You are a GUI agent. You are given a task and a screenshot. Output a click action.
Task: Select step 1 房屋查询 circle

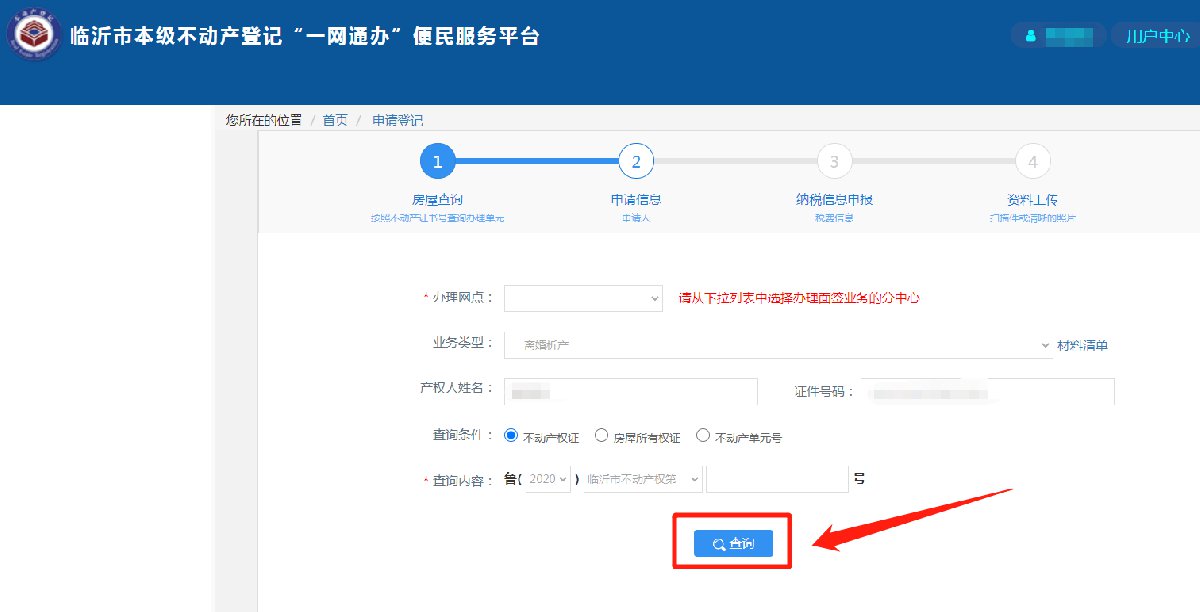coord(437,161)
